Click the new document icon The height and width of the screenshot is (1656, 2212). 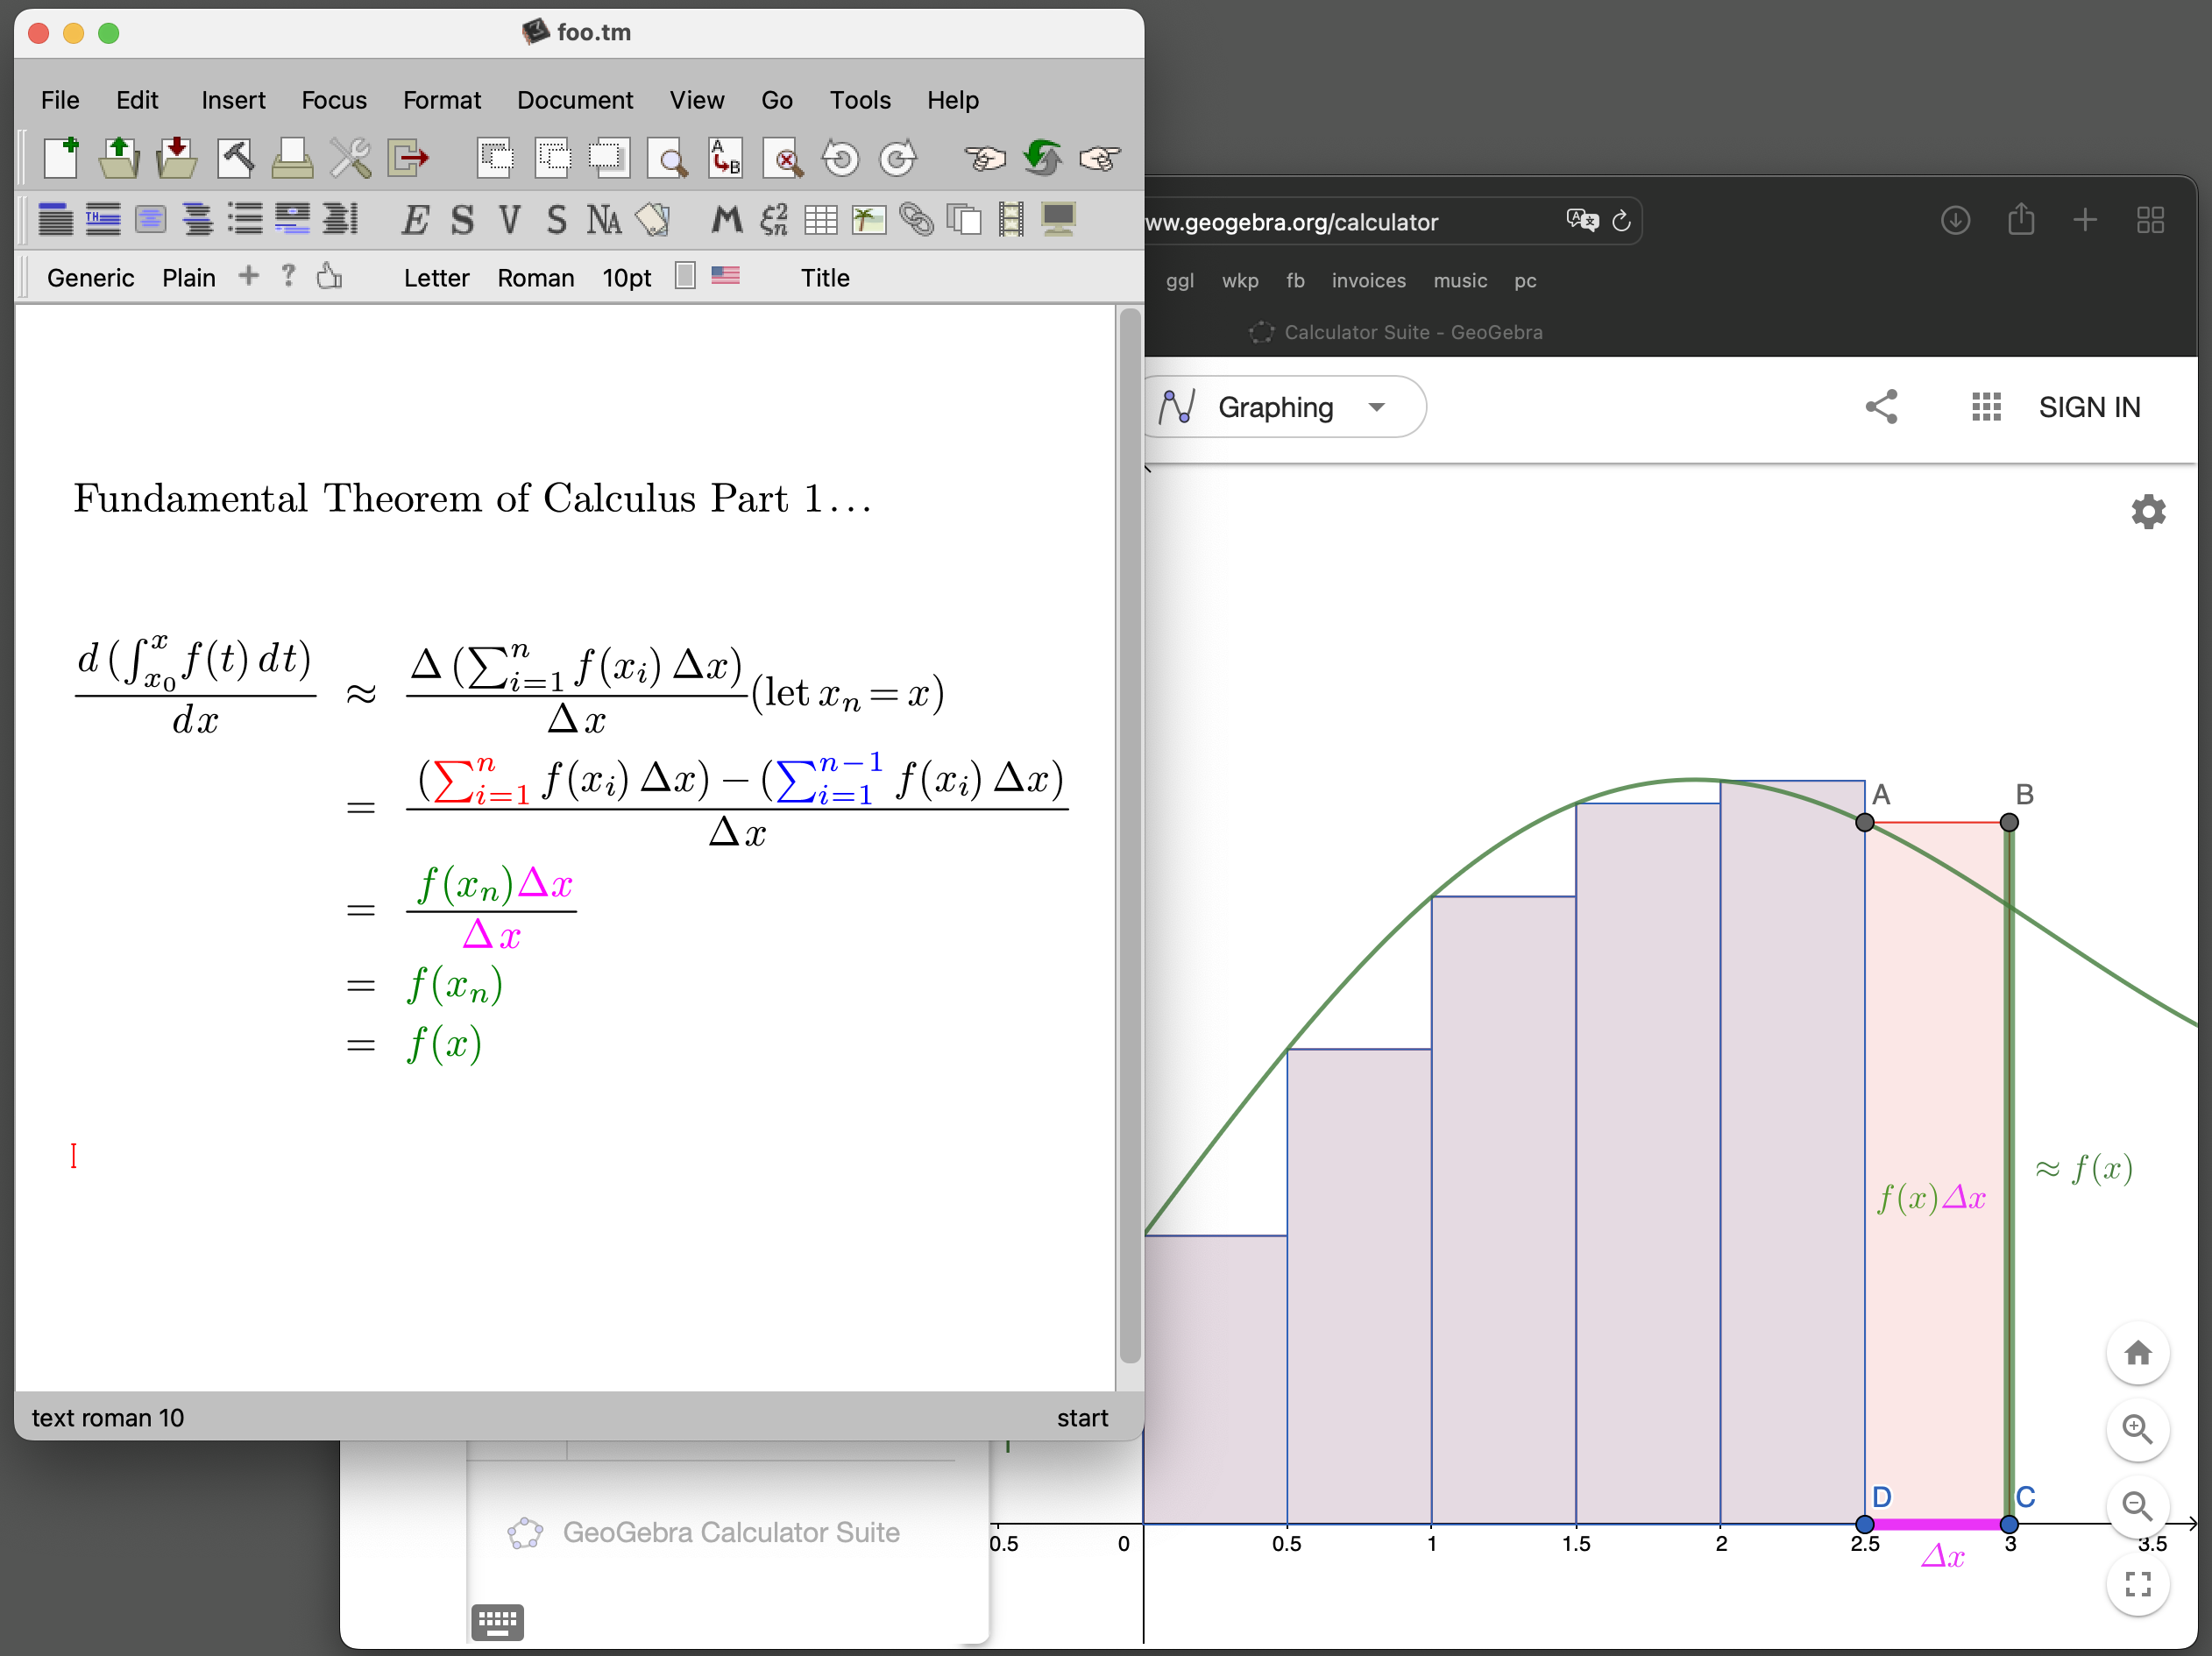click(62, 158)
